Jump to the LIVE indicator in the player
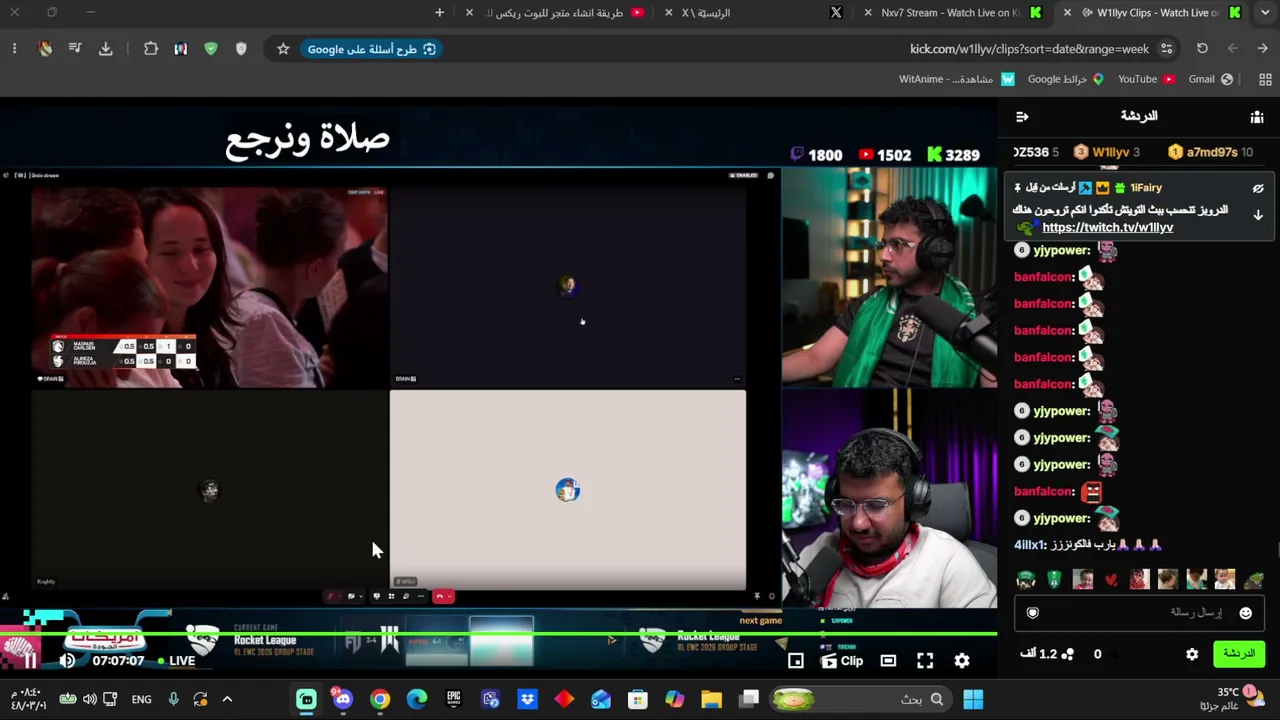 pos(176,660)
